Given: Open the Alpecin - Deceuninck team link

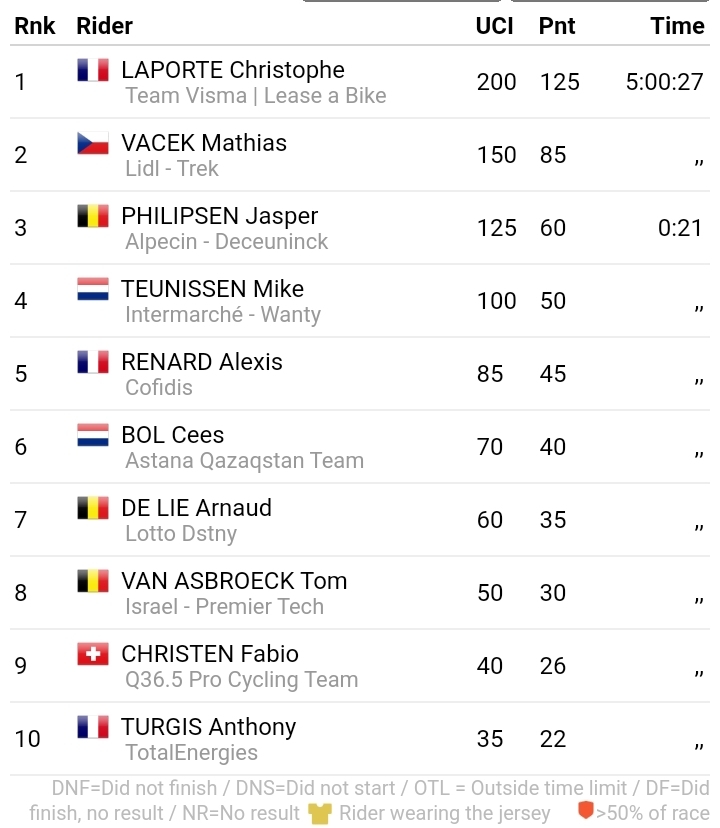Looking at the screenshot, I should coord(226,242).
